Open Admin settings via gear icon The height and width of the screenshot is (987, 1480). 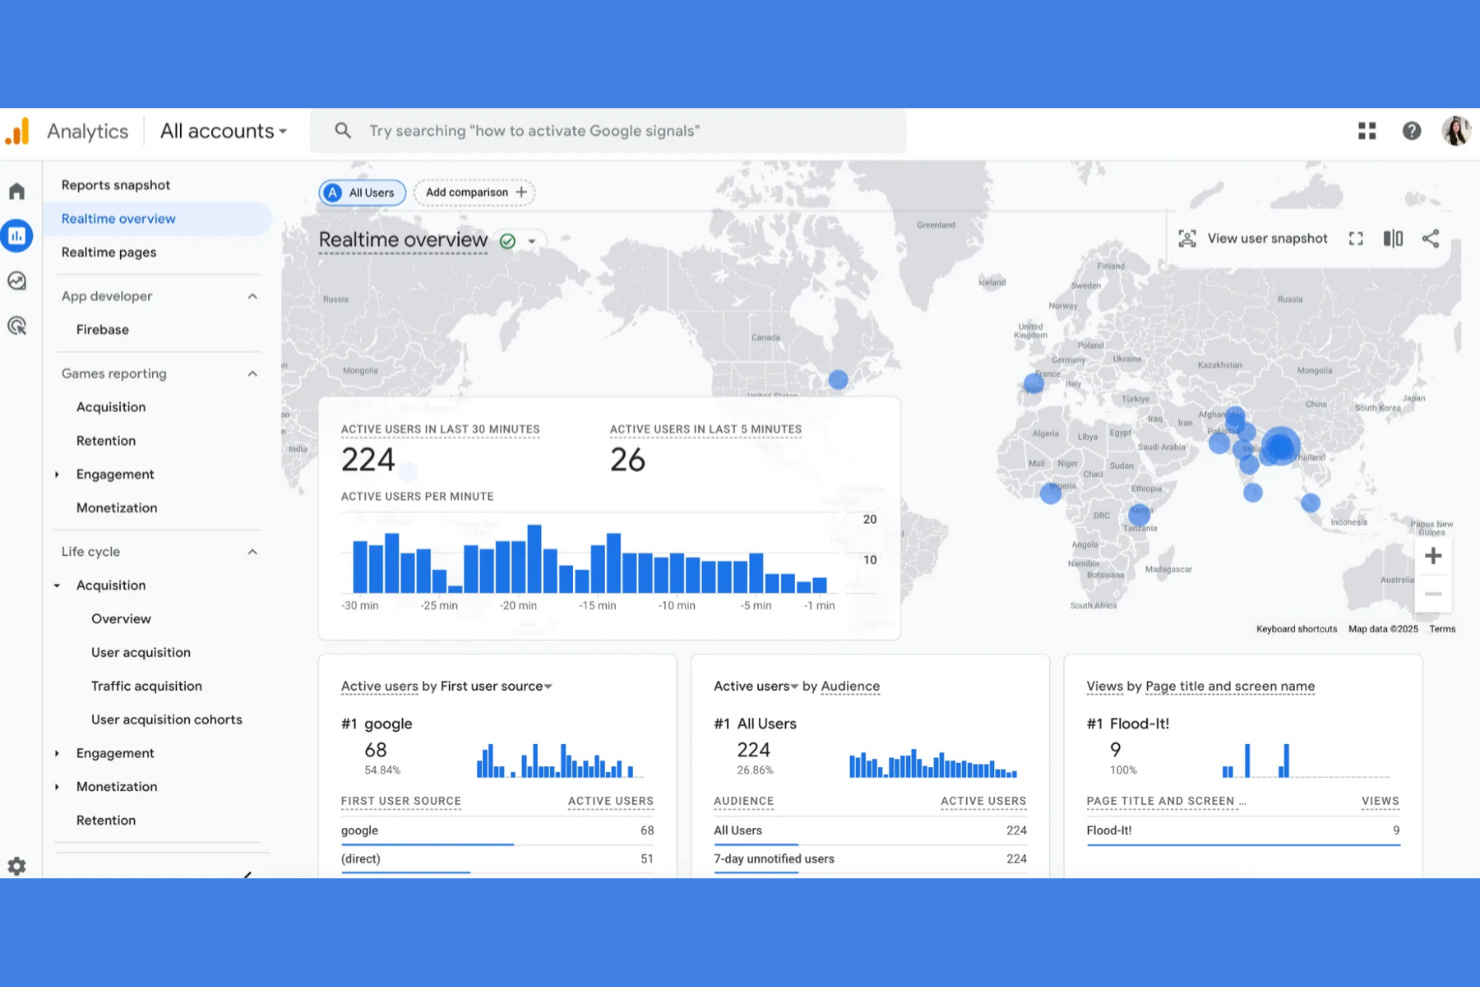16,866
